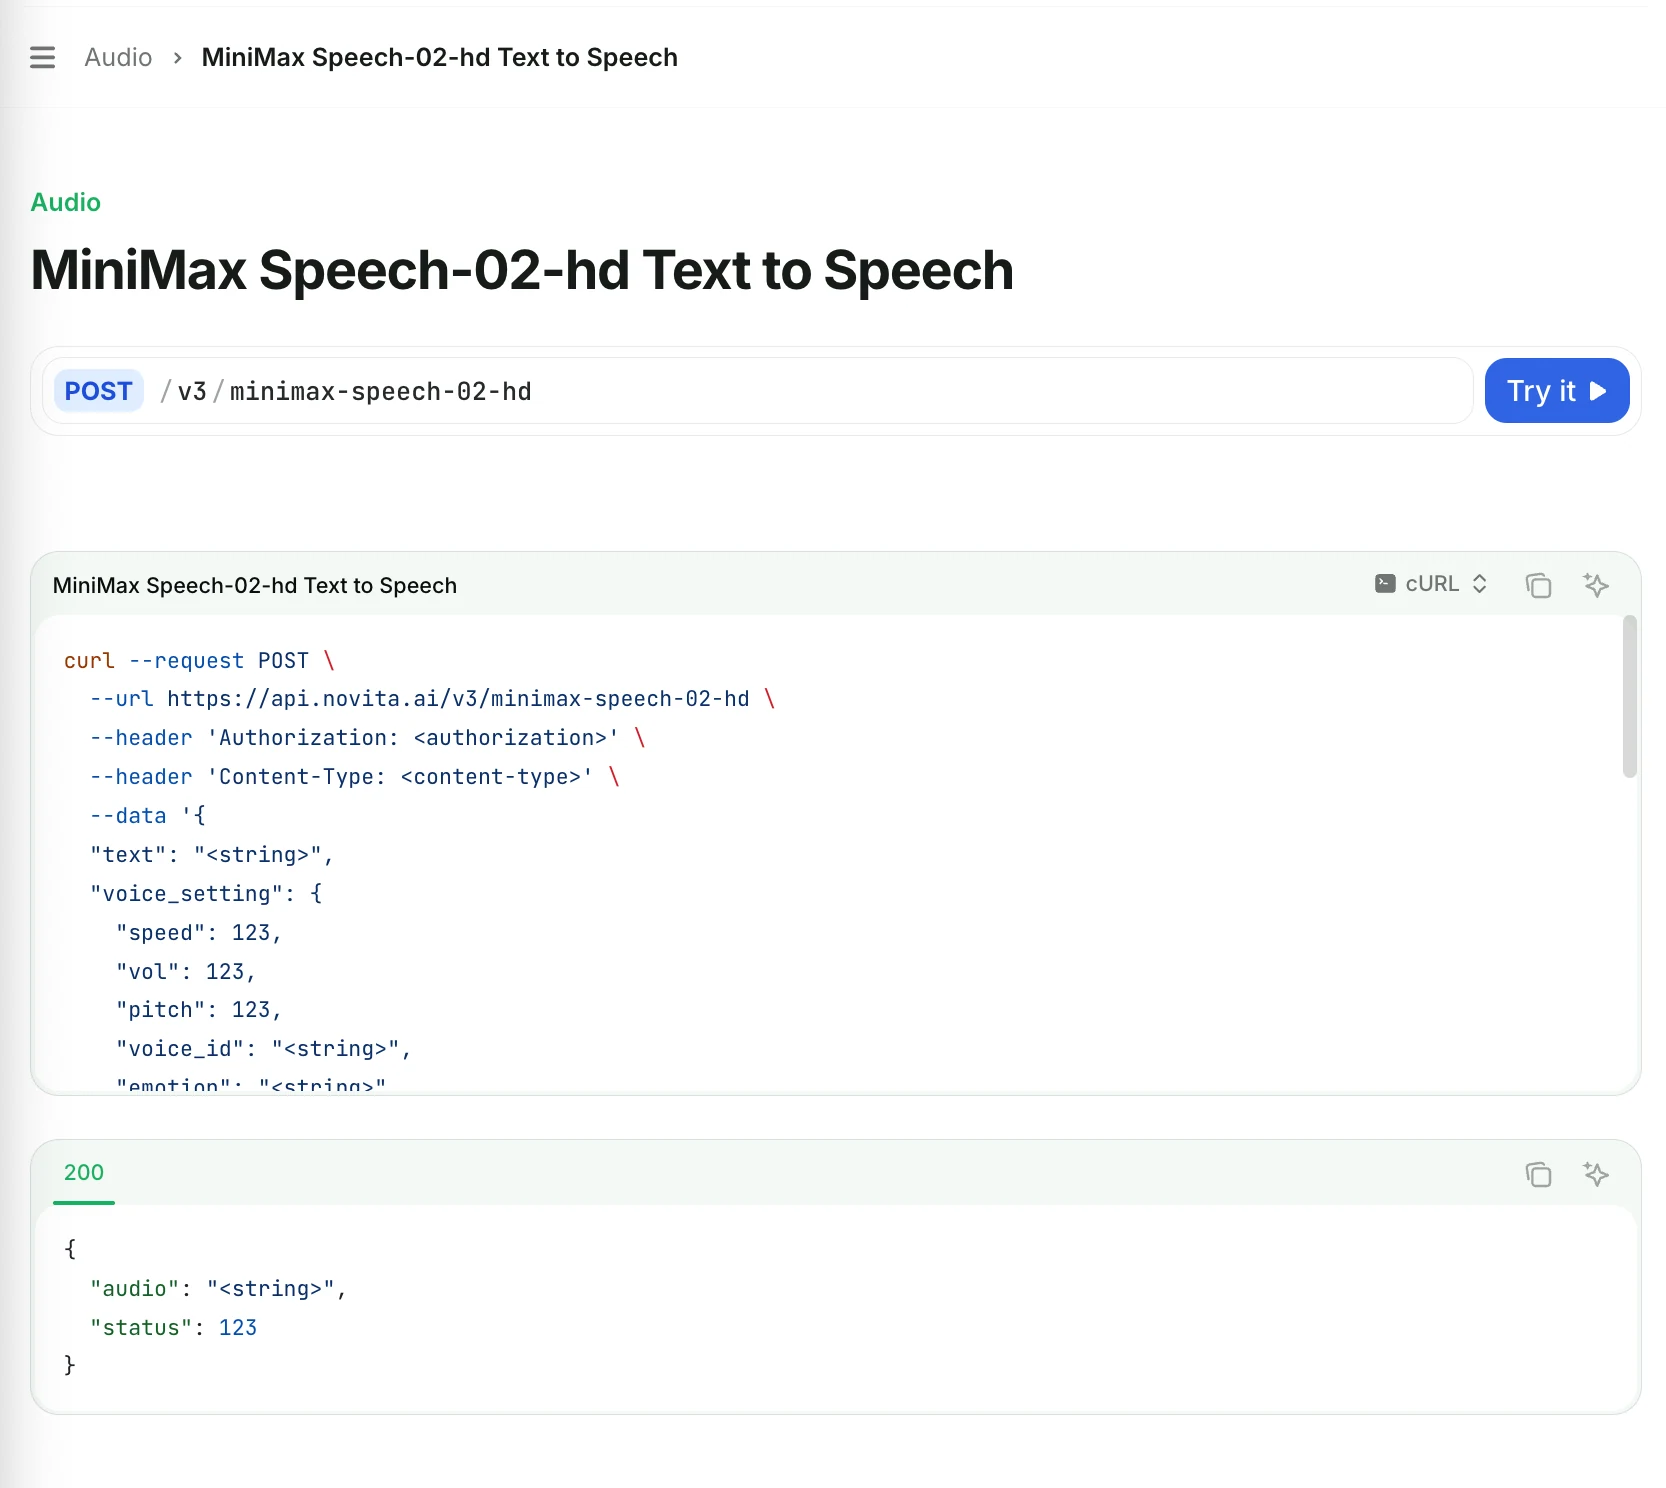Click the Content-Type header line
The image size is (1666, 1488).
pyautogui.click(x=355, y=776)
